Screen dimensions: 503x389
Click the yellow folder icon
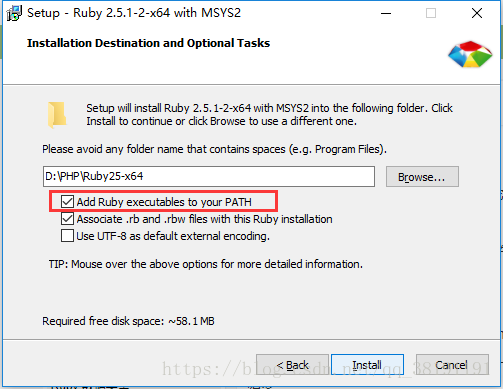tap(57, 115)
